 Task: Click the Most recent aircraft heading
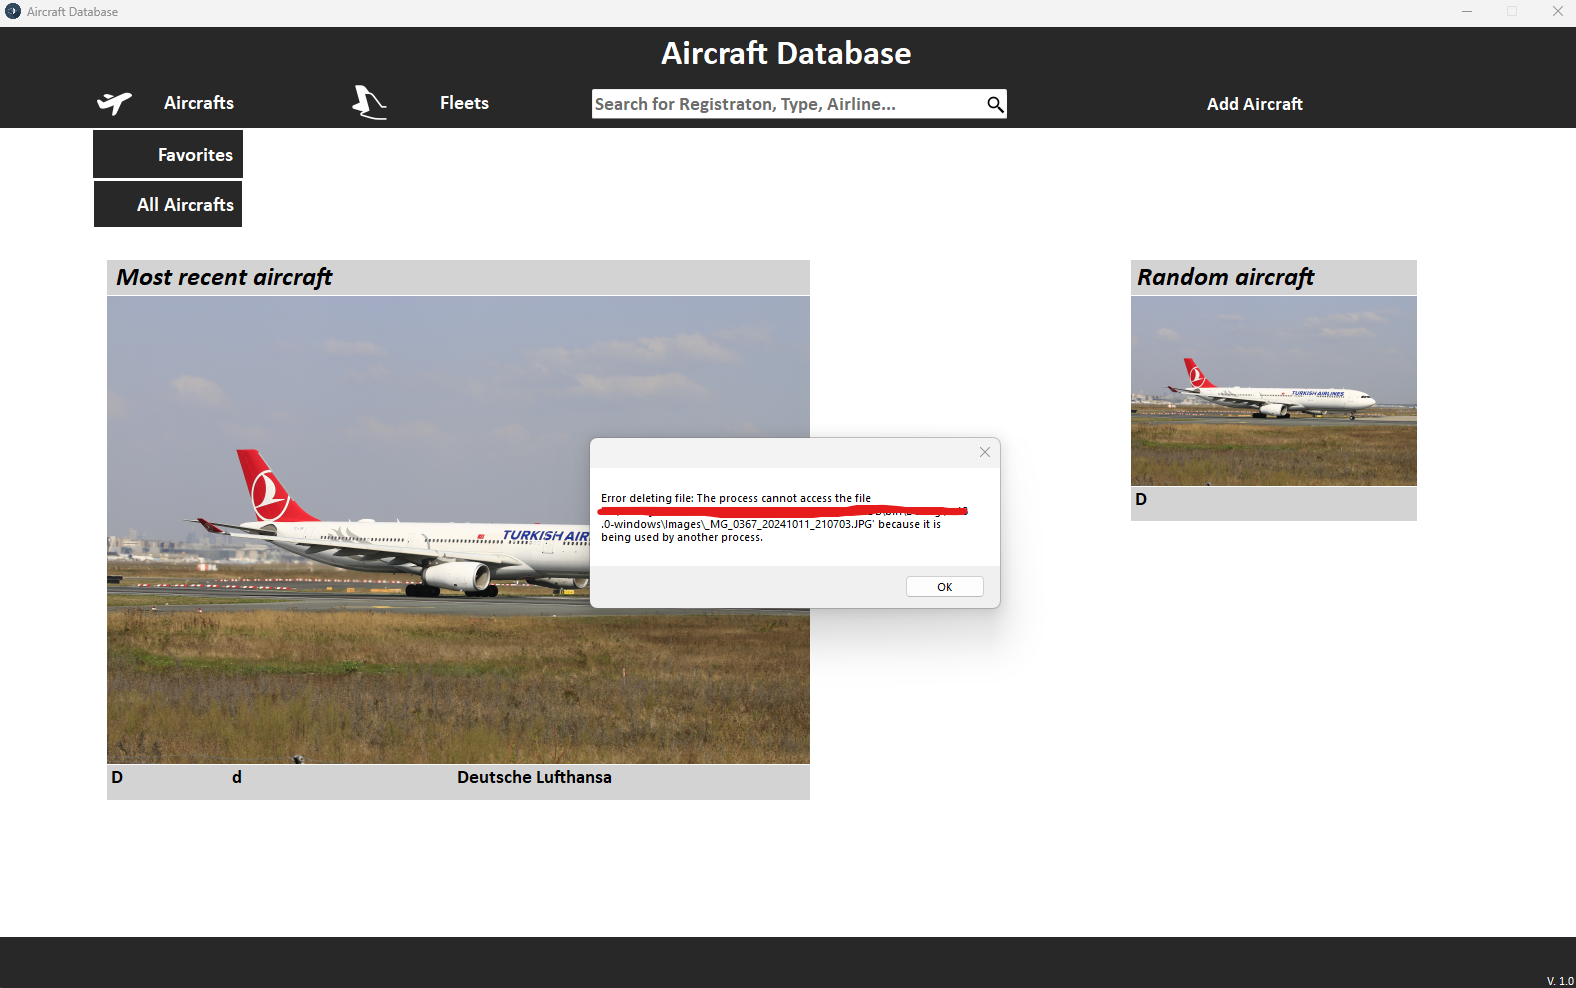coord(224,277)
